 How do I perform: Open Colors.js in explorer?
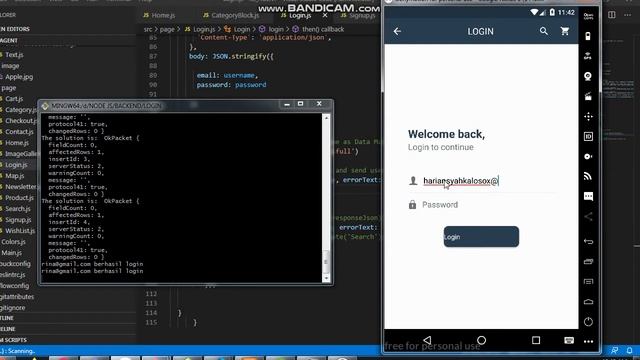point(13,242)
